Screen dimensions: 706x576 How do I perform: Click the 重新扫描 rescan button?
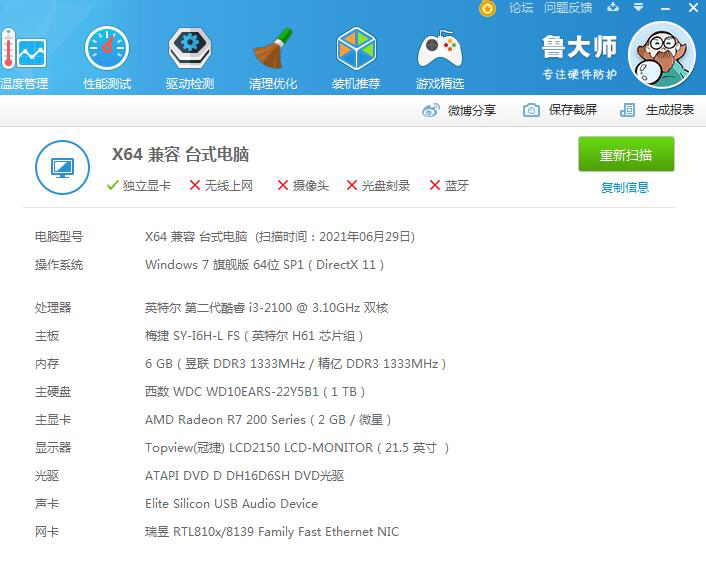pos(626,154)
